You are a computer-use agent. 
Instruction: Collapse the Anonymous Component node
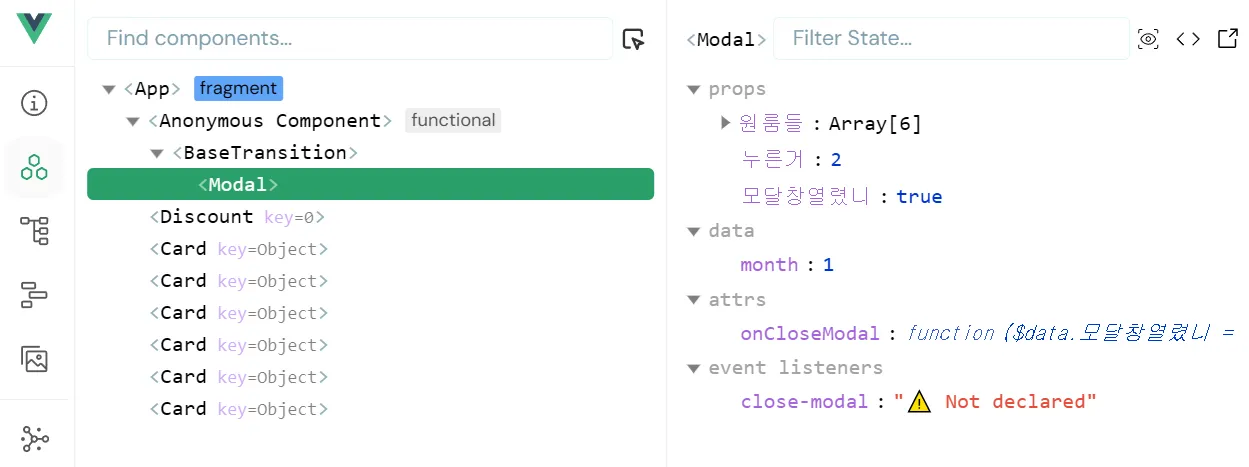pyautogui.click(x=133, y=121)
